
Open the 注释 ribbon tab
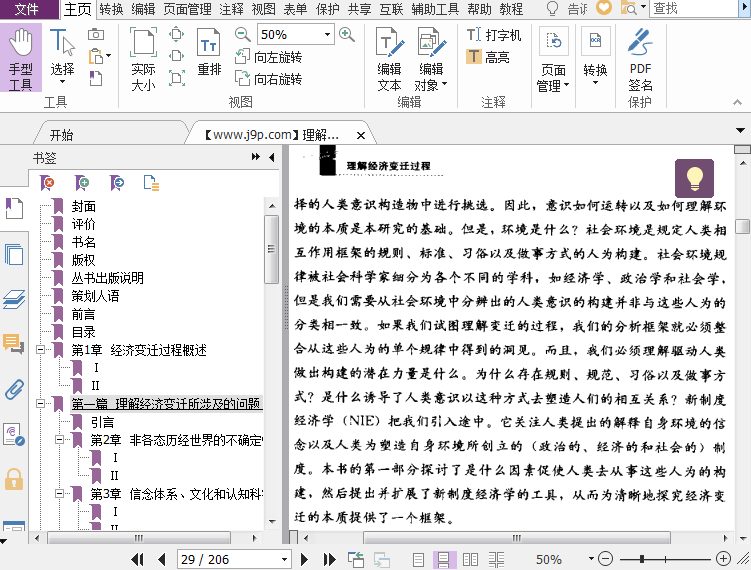[x=231, y=9]
